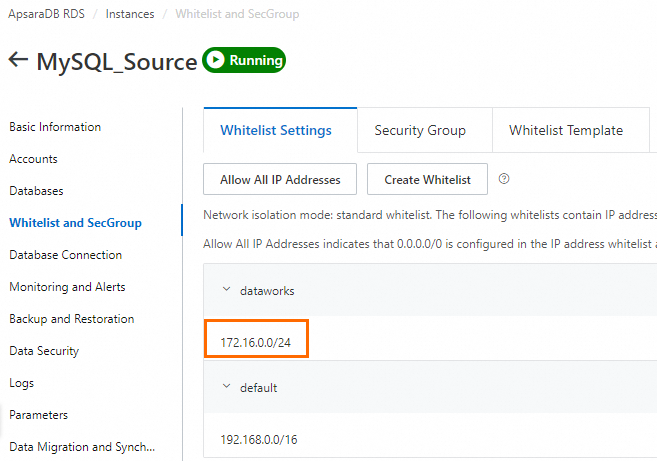Open Monitoring and Alerts
The width and height of the screenshot is (657, 461).
pos(67,287)
